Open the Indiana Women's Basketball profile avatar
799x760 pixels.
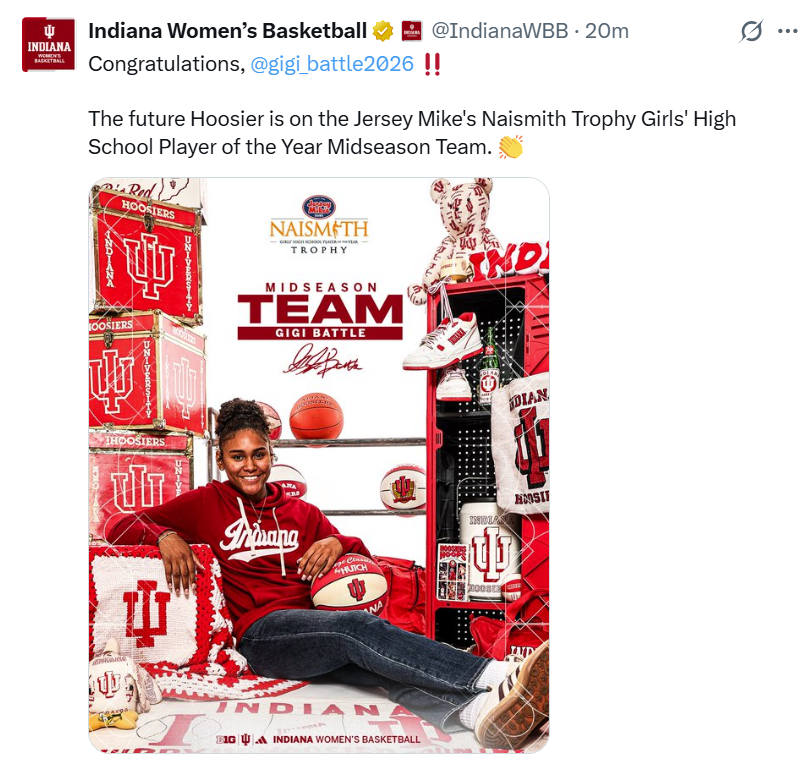pos(48,44)
